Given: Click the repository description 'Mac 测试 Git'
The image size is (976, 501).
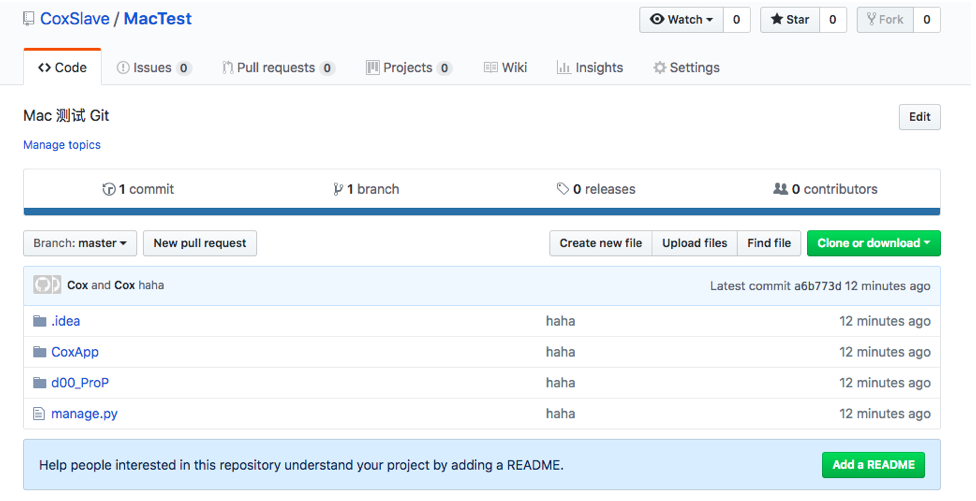Looking at the screenshot, I should 66,116.
